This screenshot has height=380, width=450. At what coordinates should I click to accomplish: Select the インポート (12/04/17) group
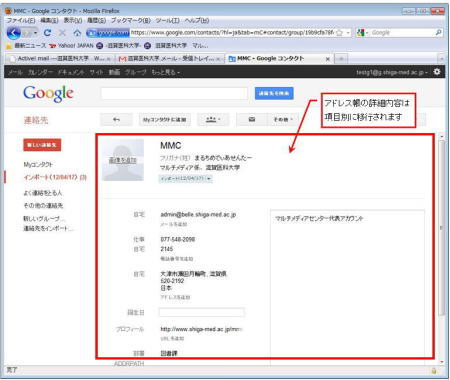(x=55, y=177)
